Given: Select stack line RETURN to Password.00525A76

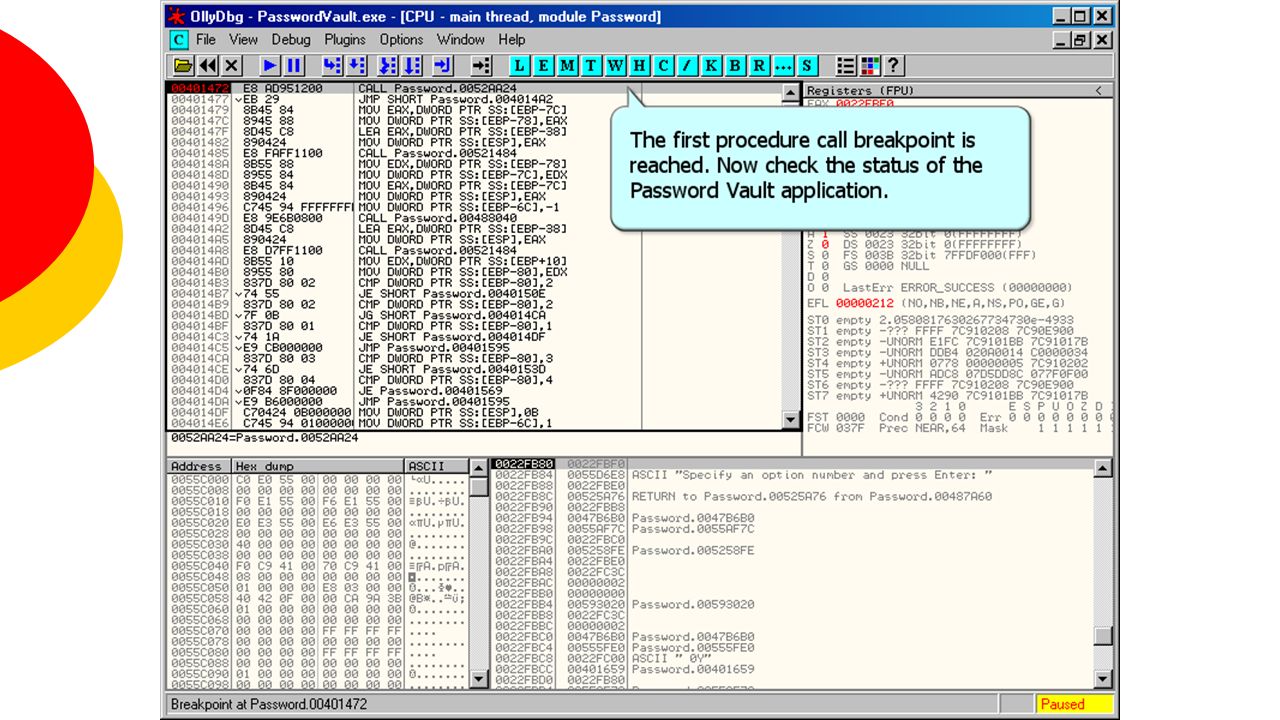Looking at the screenshot, I should (x=794, y=497).
